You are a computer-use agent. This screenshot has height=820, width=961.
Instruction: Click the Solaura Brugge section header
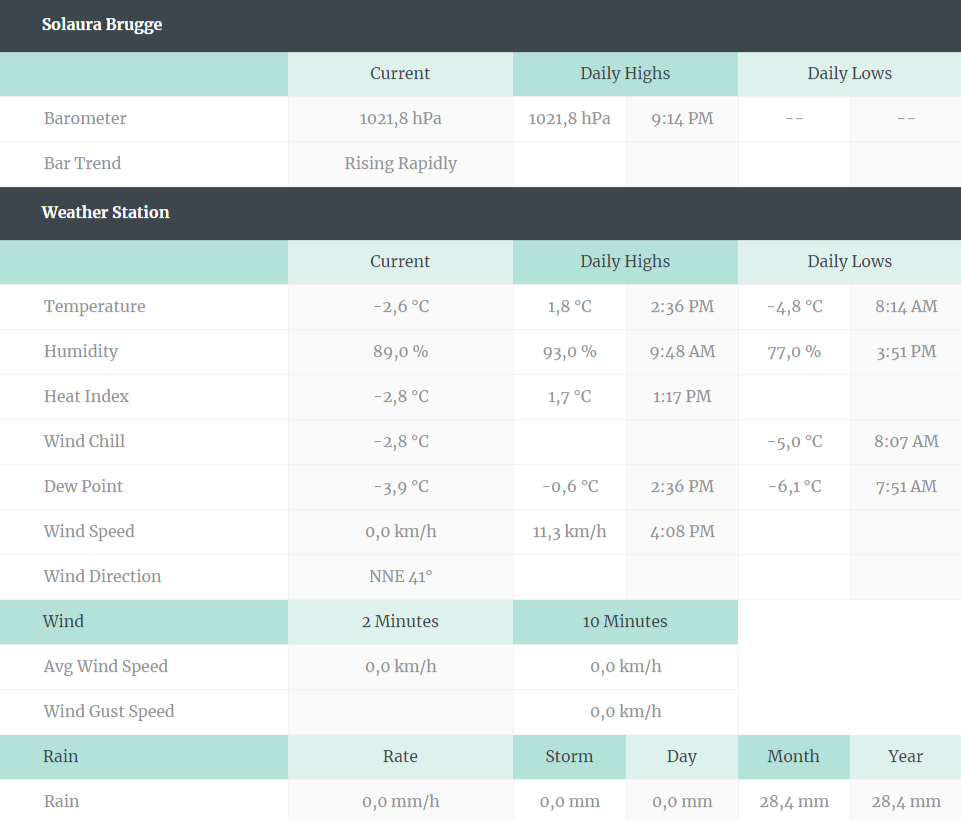[x=102, y=25]
